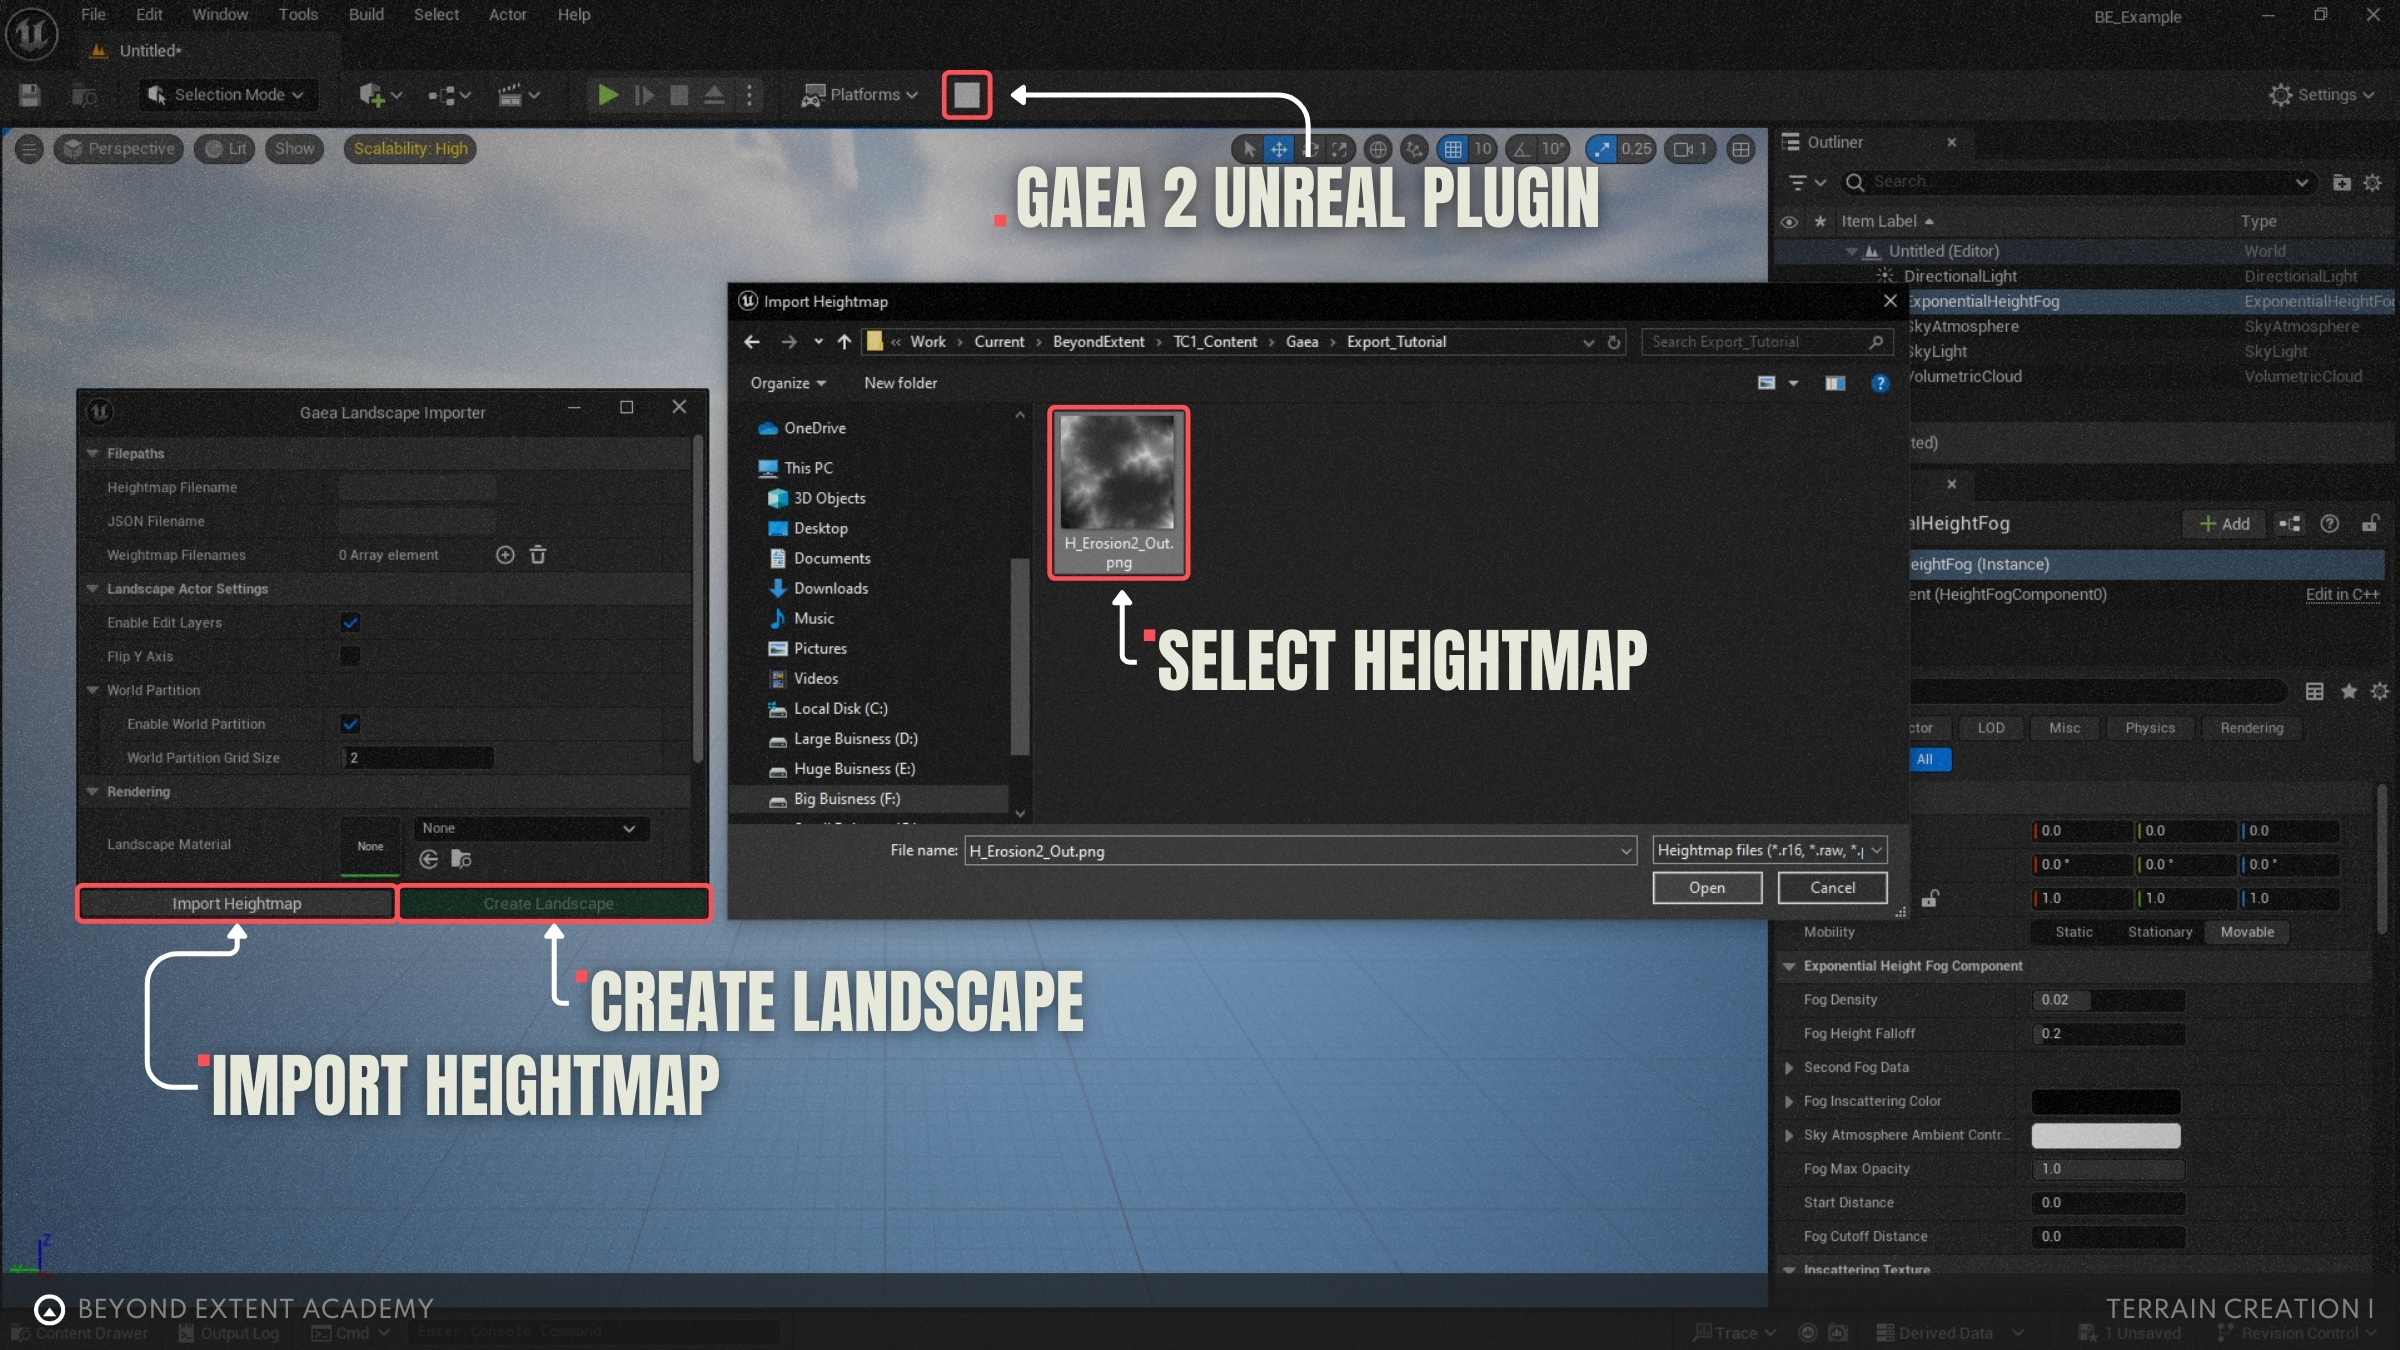Click Open in the file dialog

click(1706, 887)
